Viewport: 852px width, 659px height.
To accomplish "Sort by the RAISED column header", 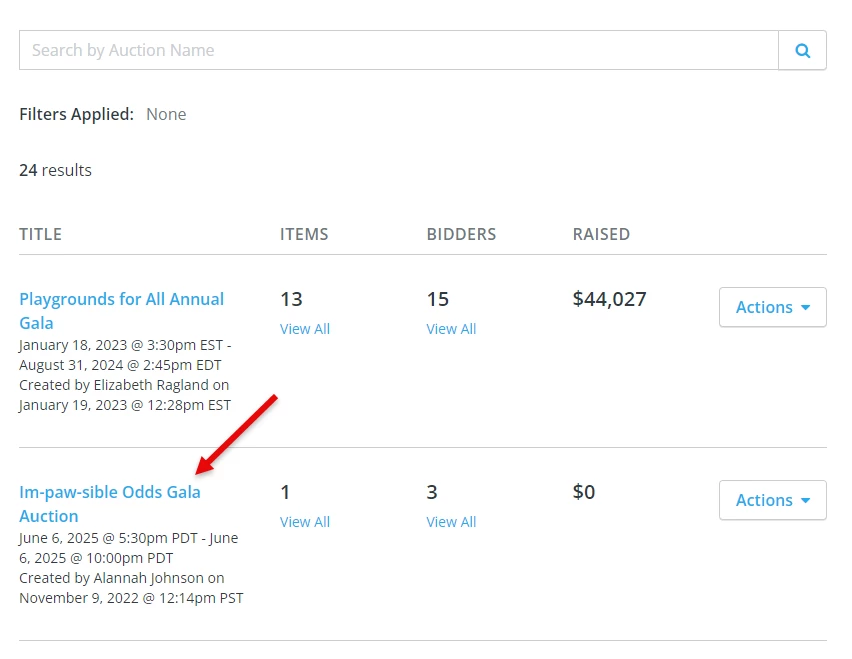I will pyautogui.click(x=600, y=234).
